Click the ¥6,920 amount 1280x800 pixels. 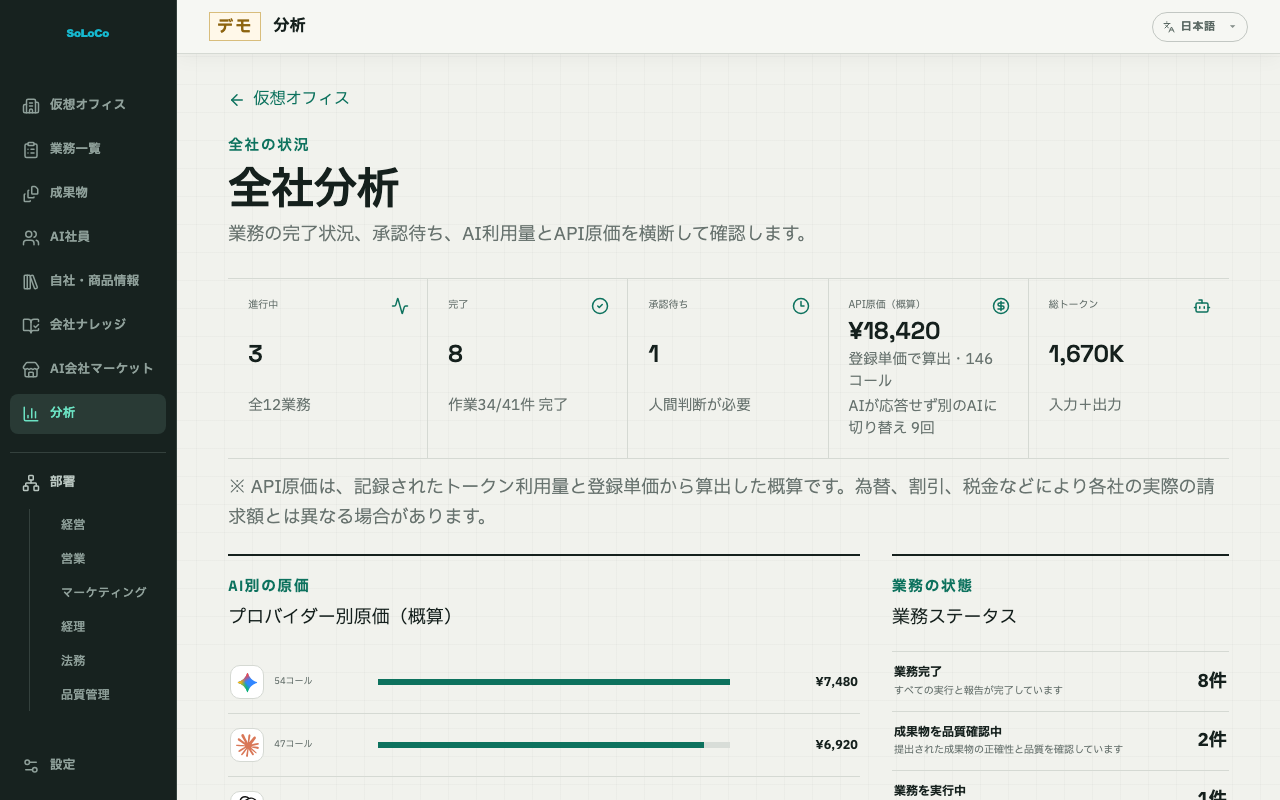point(836,745)
